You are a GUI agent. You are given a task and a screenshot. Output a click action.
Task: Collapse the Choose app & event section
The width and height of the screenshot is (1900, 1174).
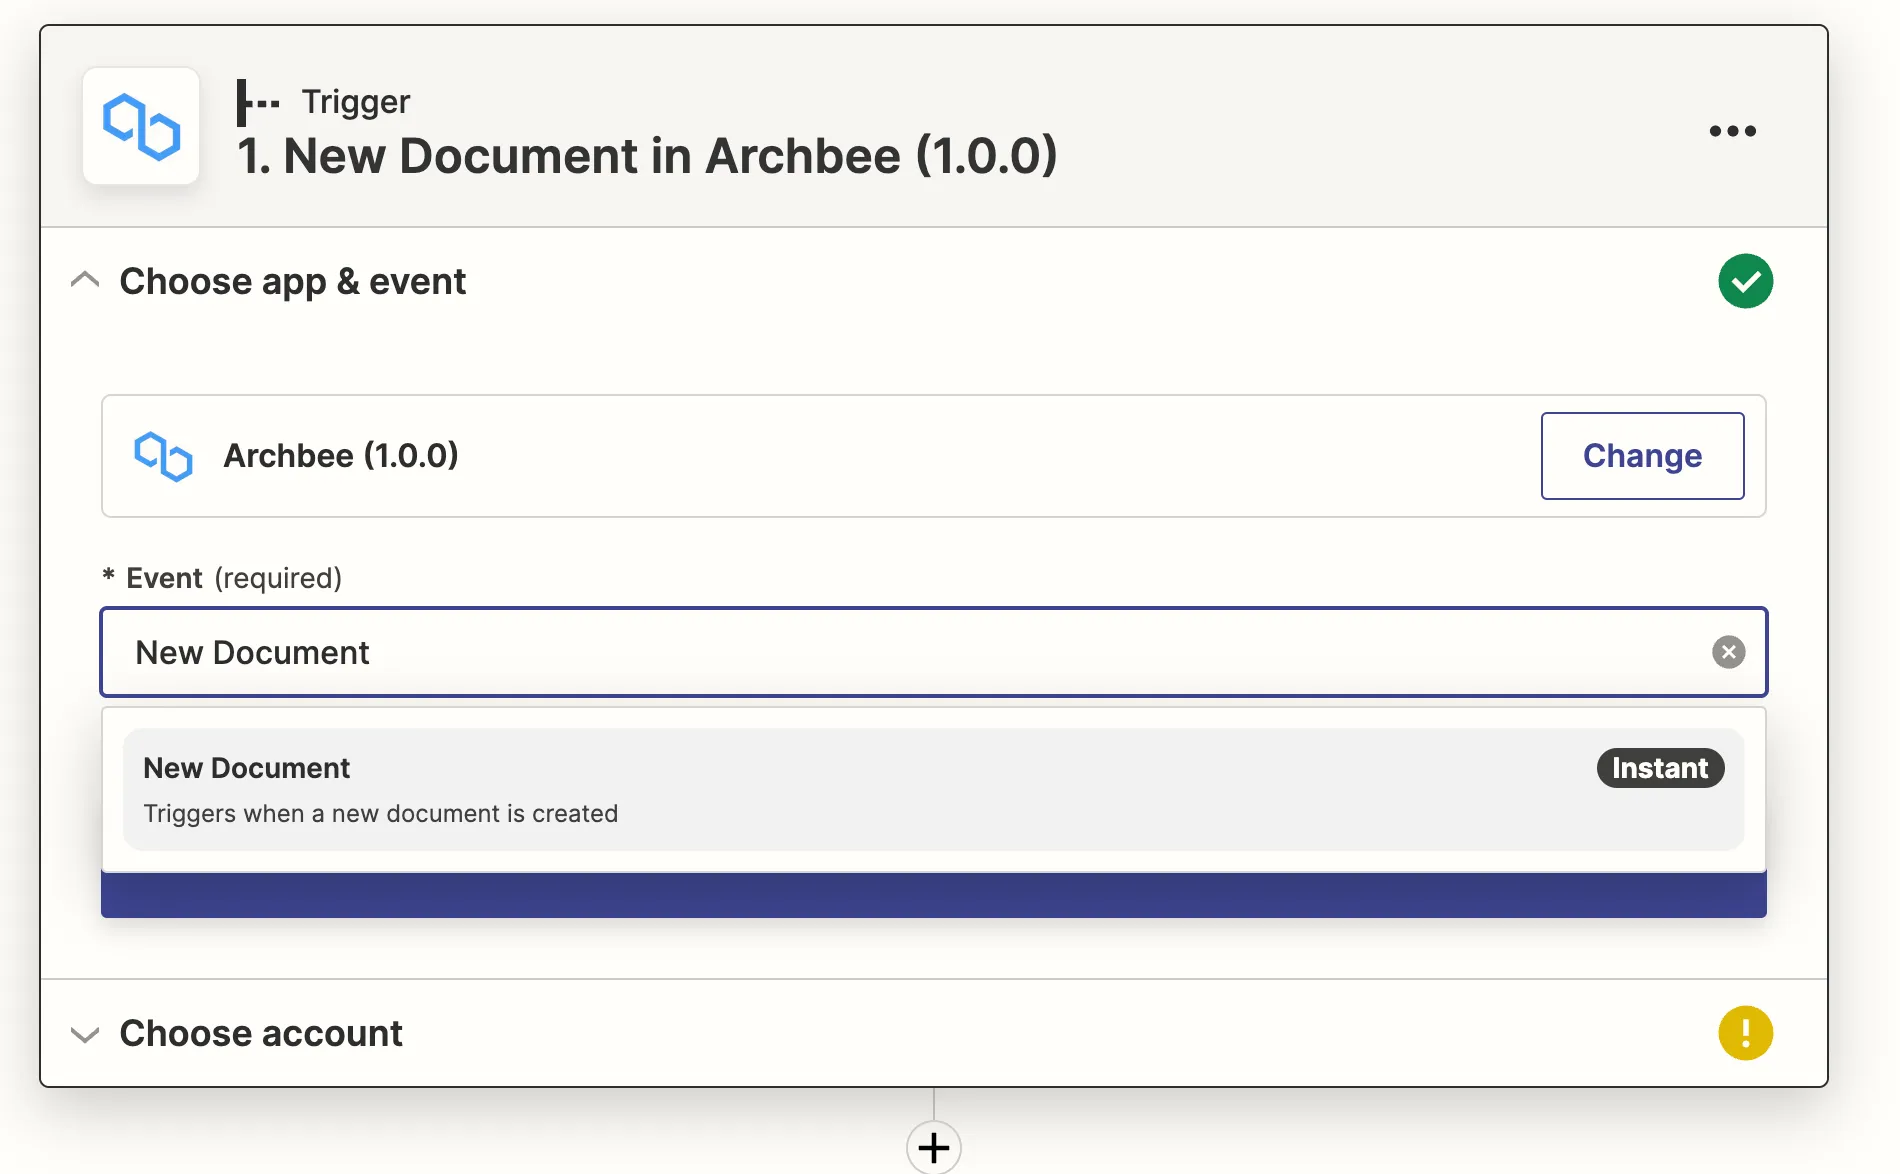[85, 281]
